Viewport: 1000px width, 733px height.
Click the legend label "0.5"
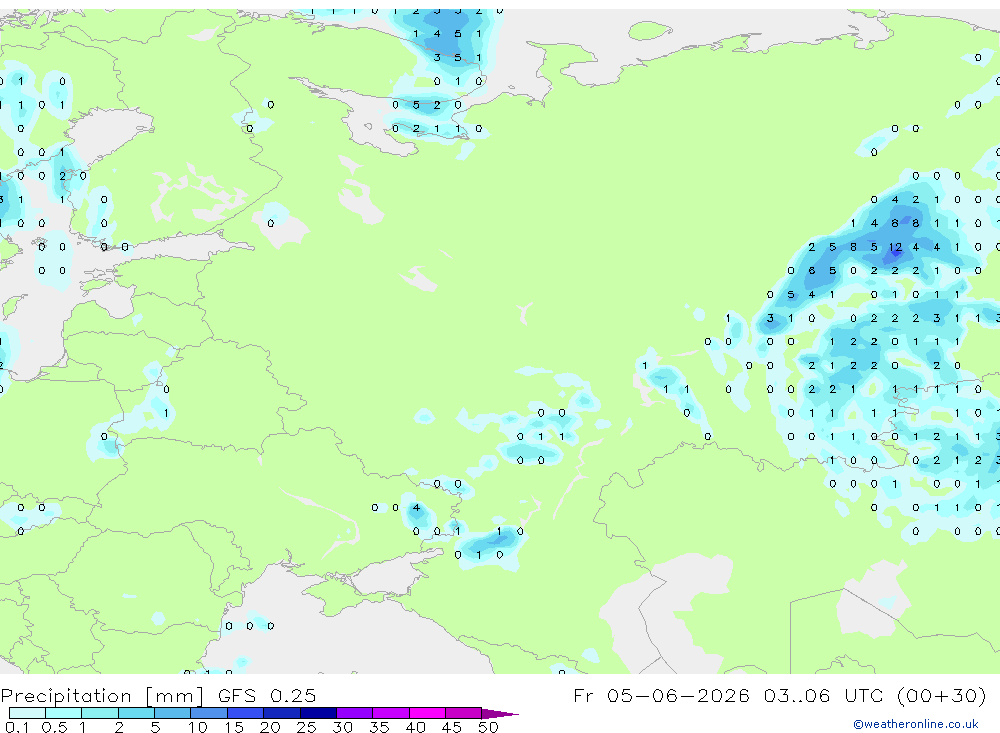coord(54,727)
